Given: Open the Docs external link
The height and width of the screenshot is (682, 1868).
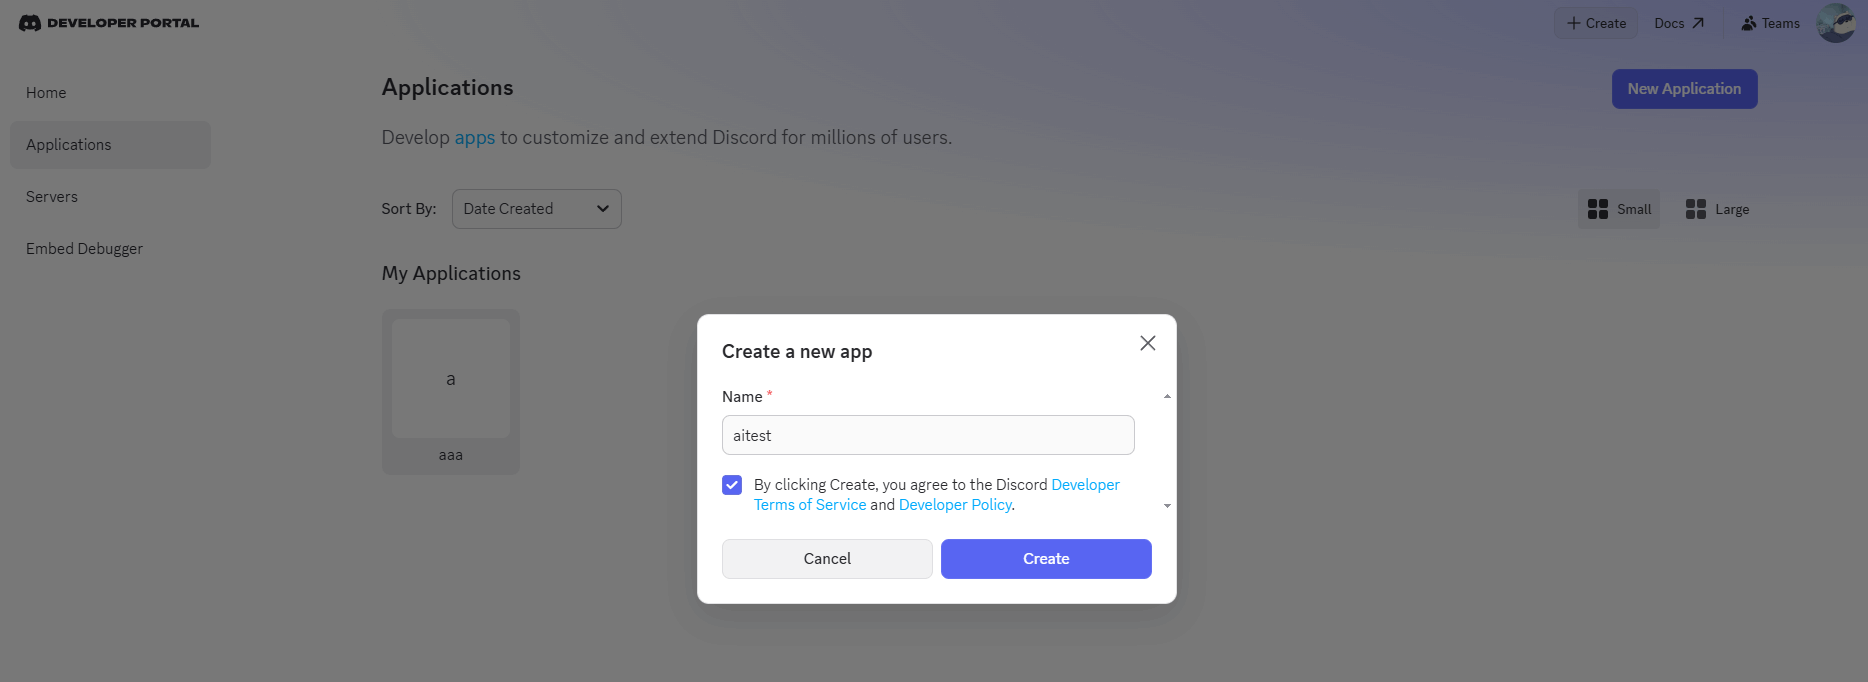Looking at the screenshot, I should tap(1679, 23).
